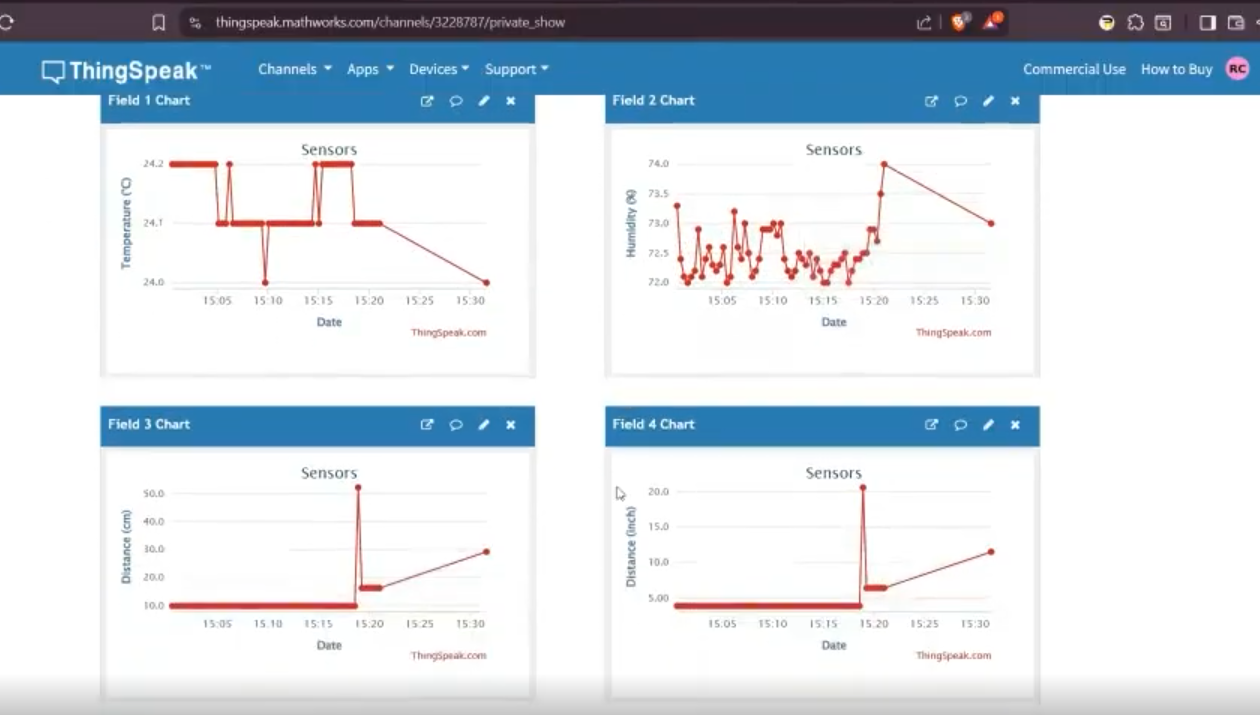Click the comment icon on Field 4 Chart

[960, 425]
